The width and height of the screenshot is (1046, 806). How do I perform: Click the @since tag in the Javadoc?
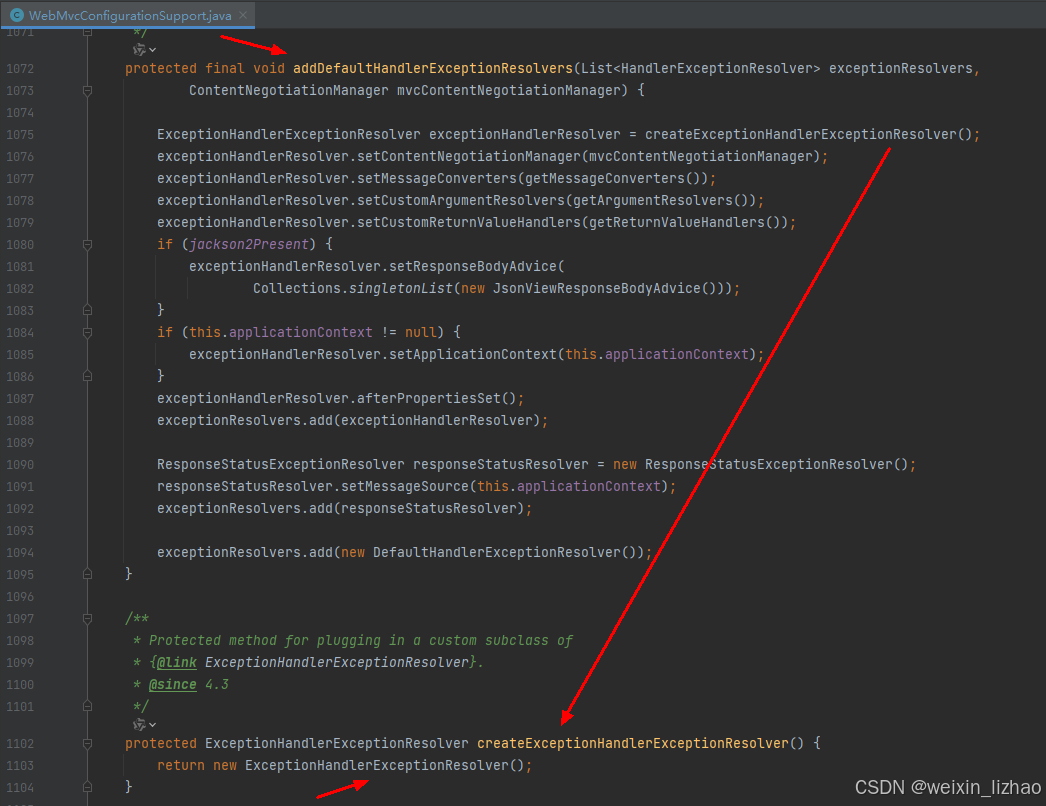click(x=173, y=684)
